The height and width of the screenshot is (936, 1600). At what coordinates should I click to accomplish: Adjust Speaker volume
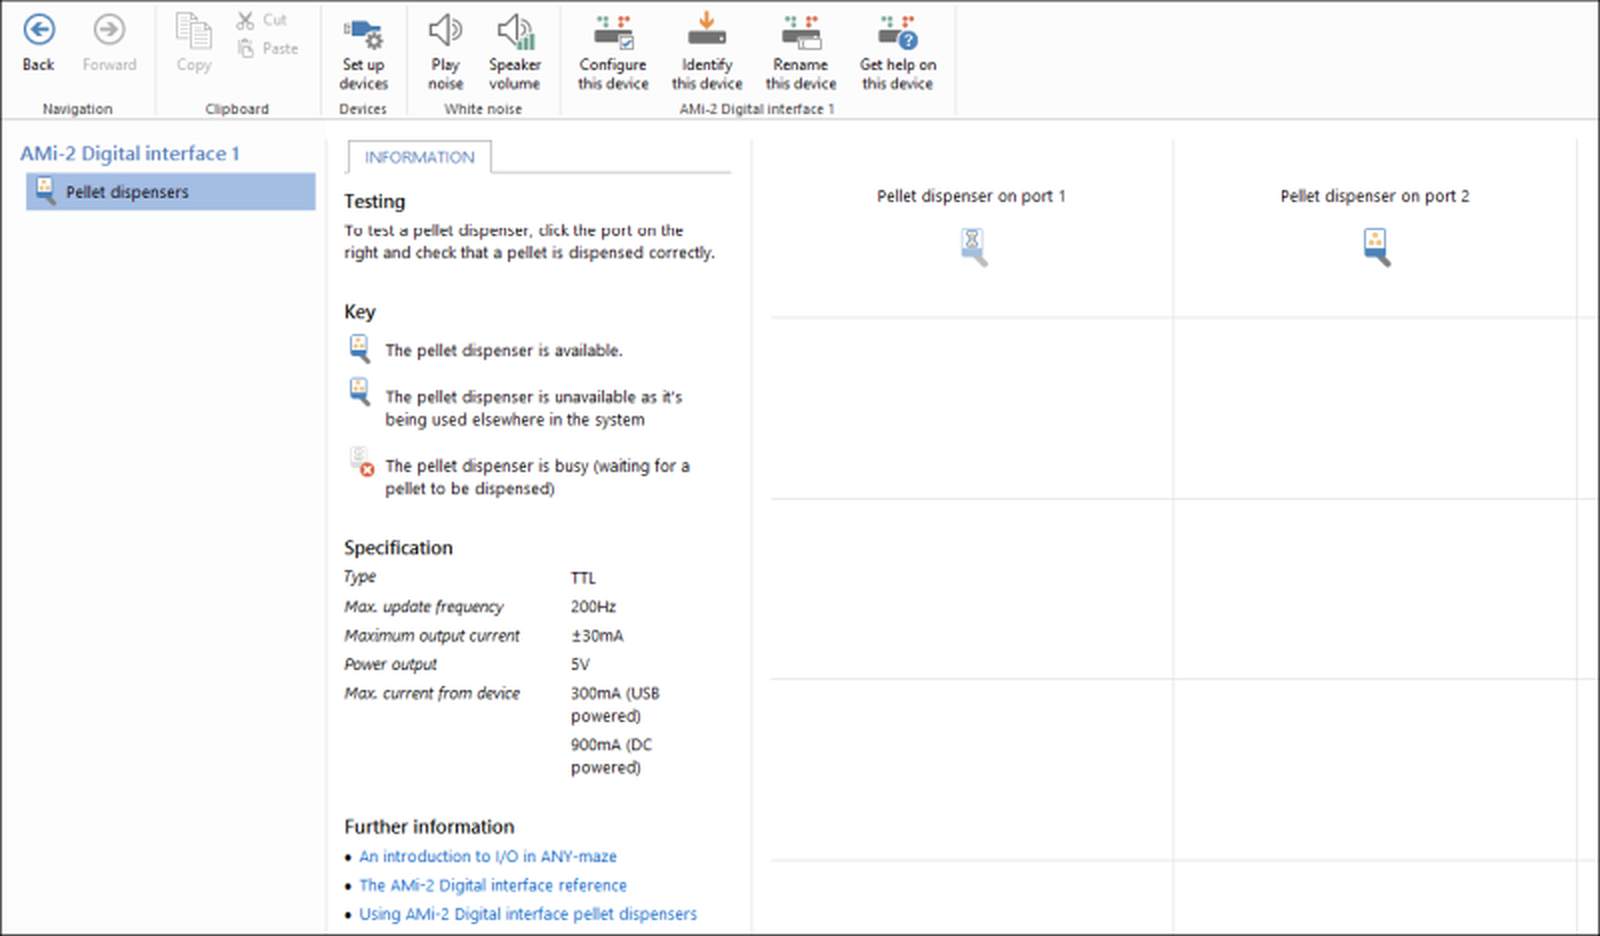(514, 54)
